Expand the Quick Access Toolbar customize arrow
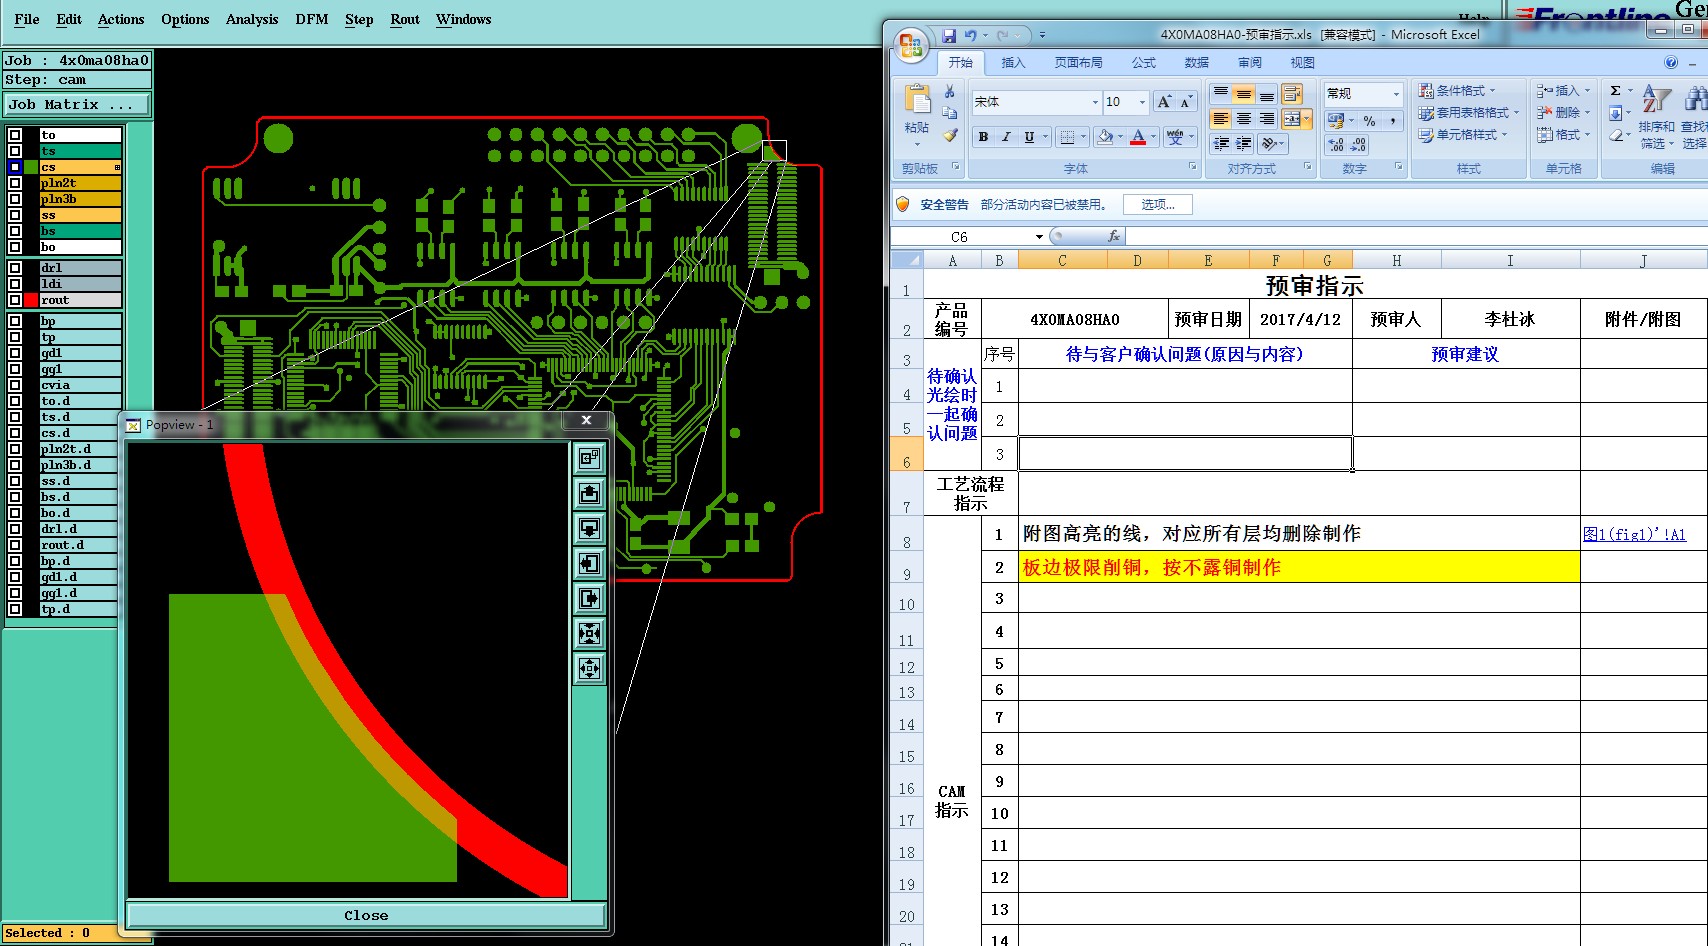Image resolution: width=1708 pixels, height=946 pixels. pos(1042,35)
